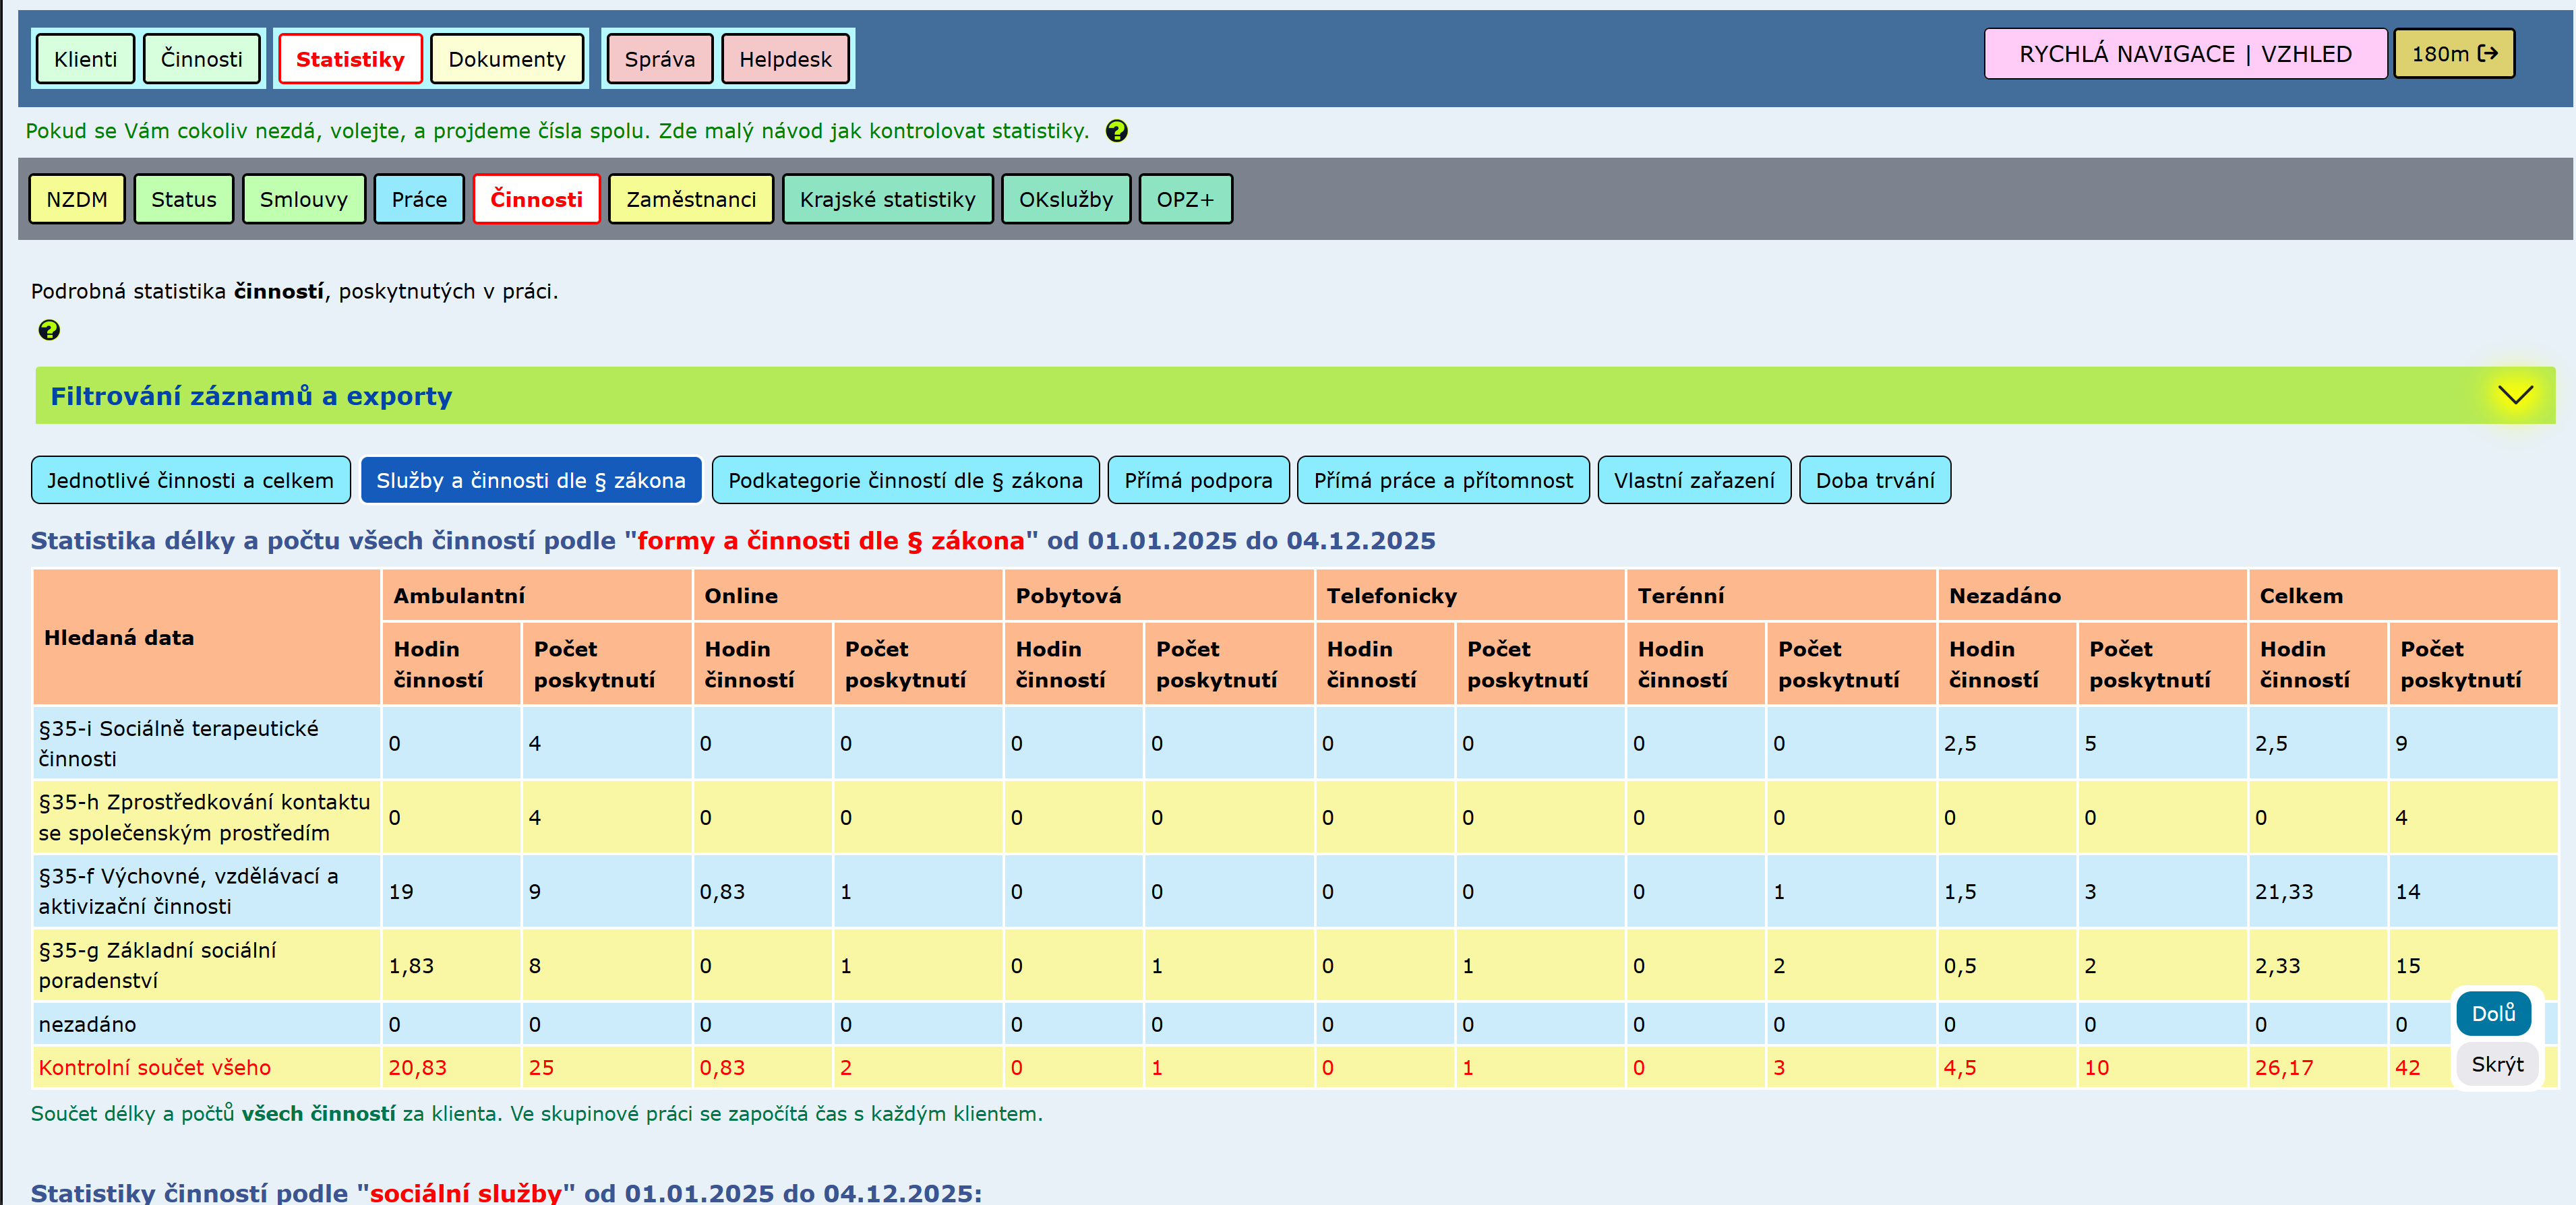The image size is (2576, 1205).
Task: Click RYCHLÁ NAVIGACE | VZHLED button
Action: (2184, 54)
